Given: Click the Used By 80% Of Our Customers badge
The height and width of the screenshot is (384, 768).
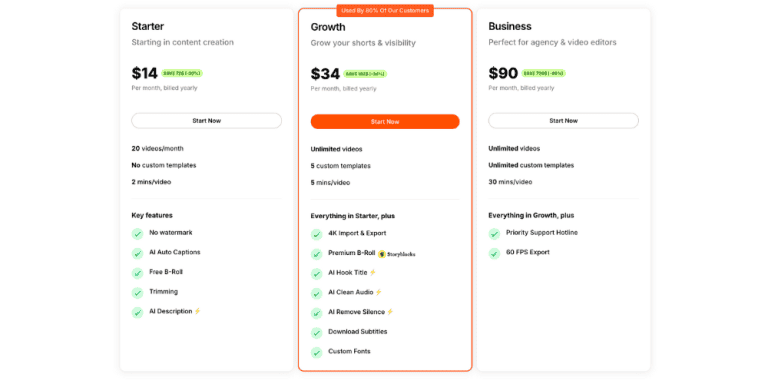Looking at the screenshot, I should (385, 10).
